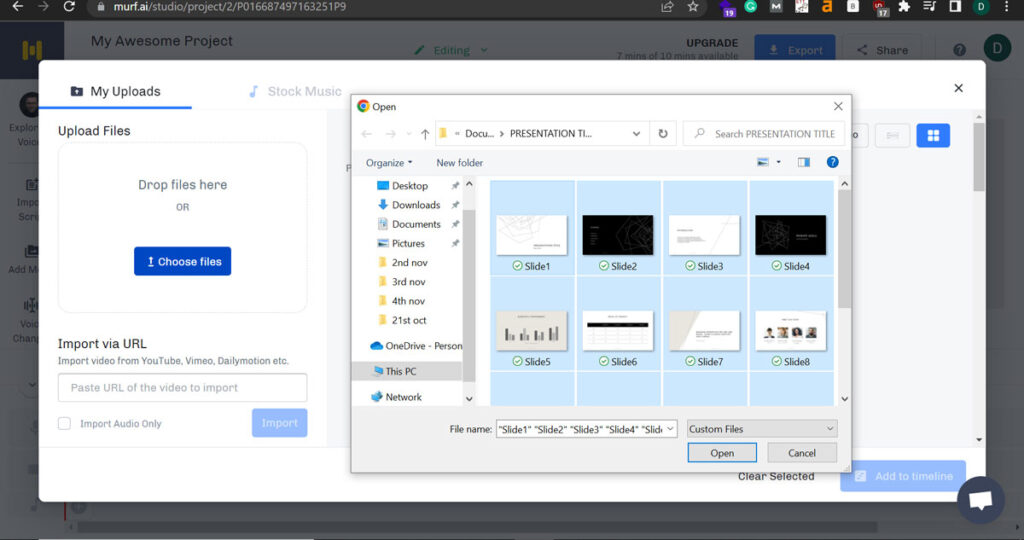Select the Slide5 bar chart thumbnail
1024x540 pixels.
531,331
